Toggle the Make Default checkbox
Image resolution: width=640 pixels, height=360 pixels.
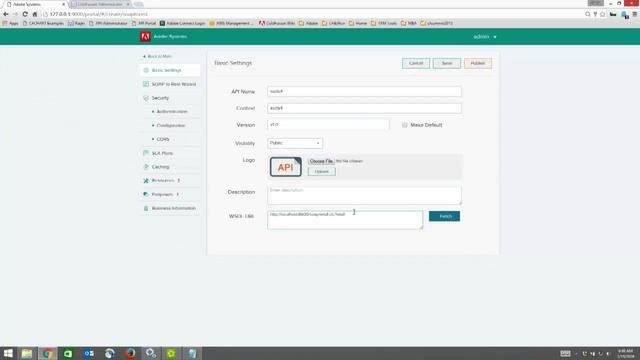point(404,125)
